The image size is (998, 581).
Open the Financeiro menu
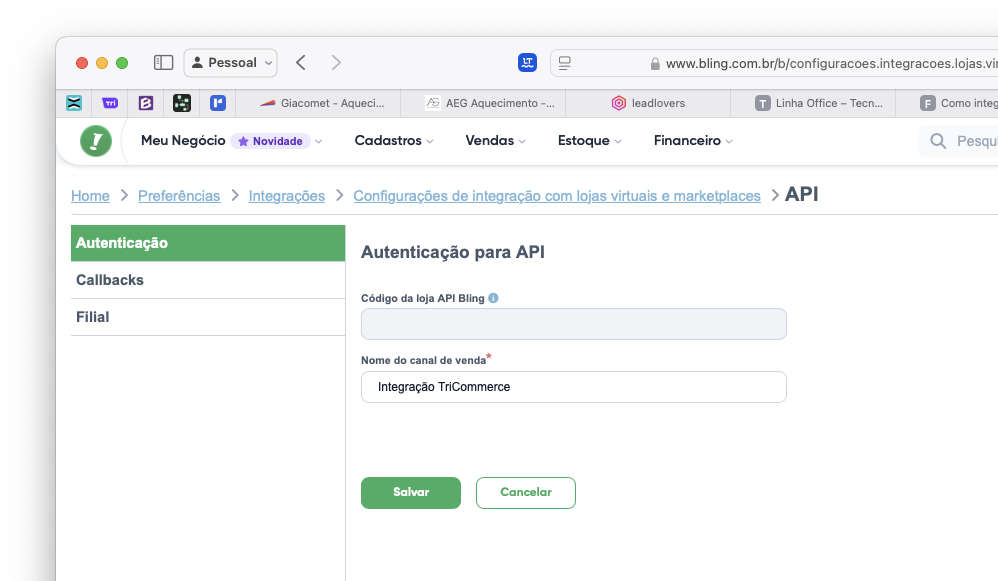coord(687,141)
